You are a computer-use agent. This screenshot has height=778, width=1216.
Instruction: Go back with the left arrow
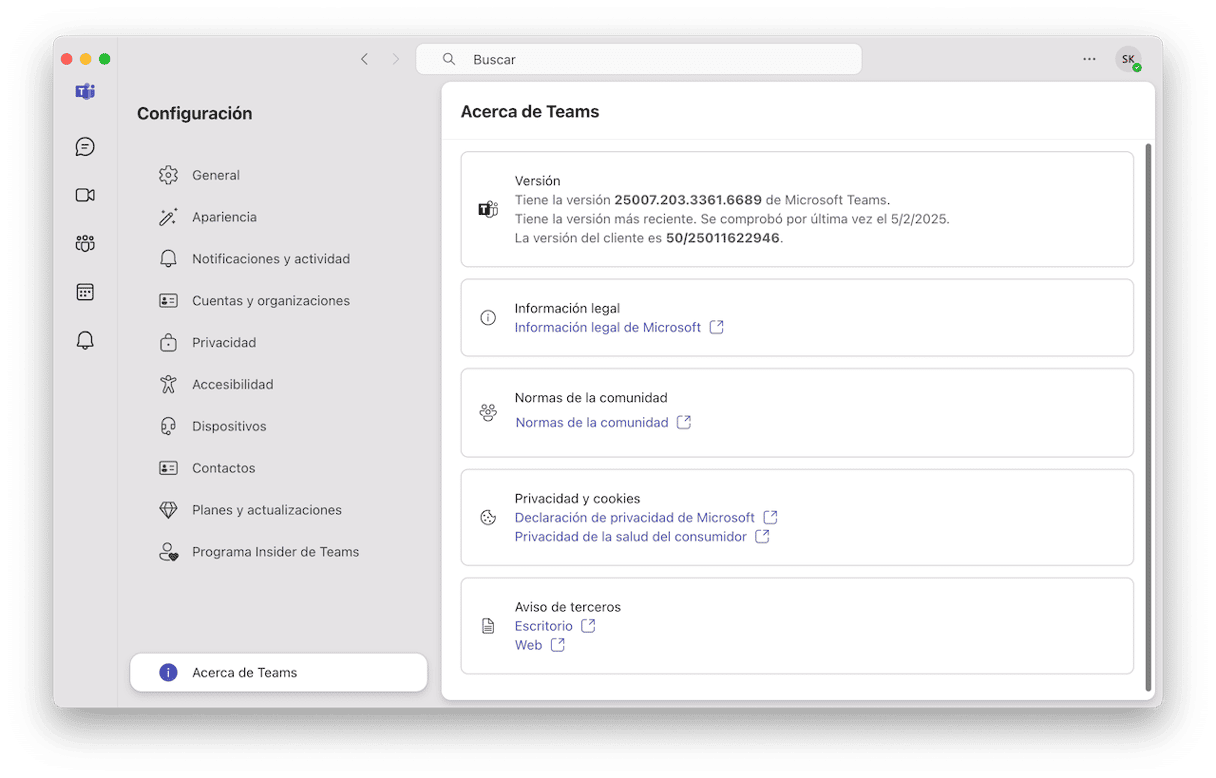[x=364, y=59]
